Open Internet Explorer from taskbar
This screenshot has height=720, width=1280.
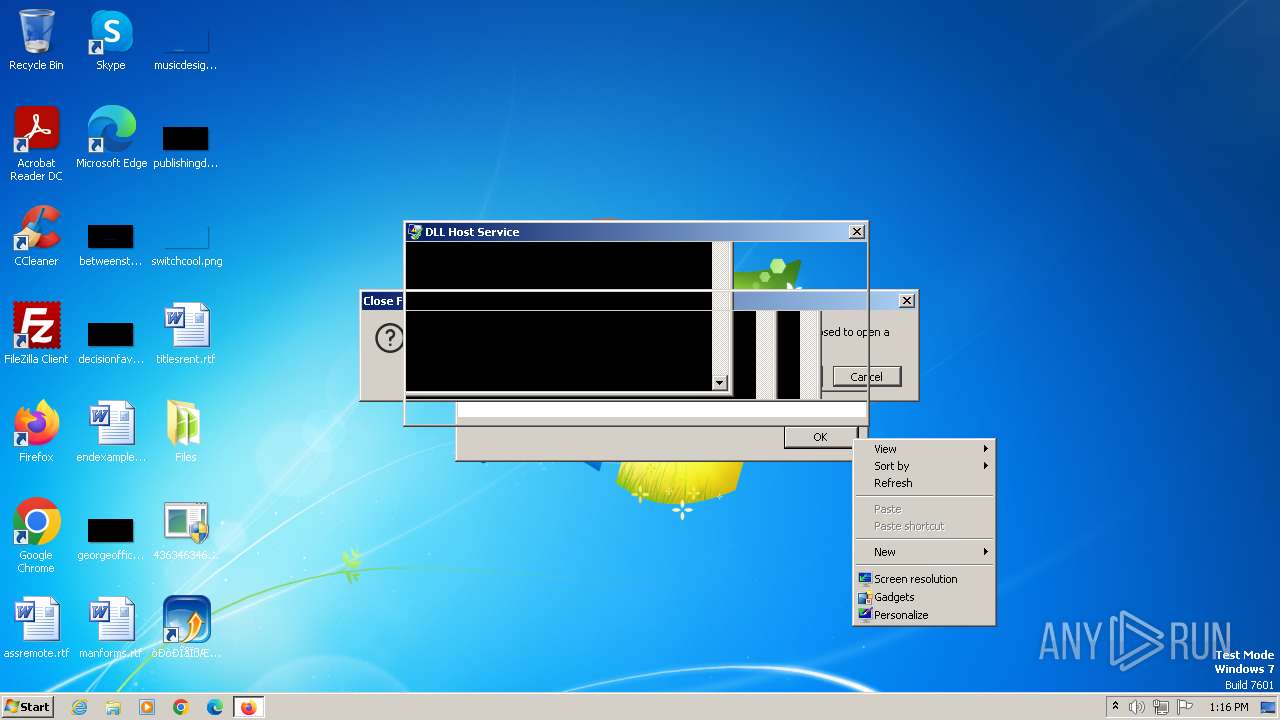pyautogui.click(x=79, y=707)
